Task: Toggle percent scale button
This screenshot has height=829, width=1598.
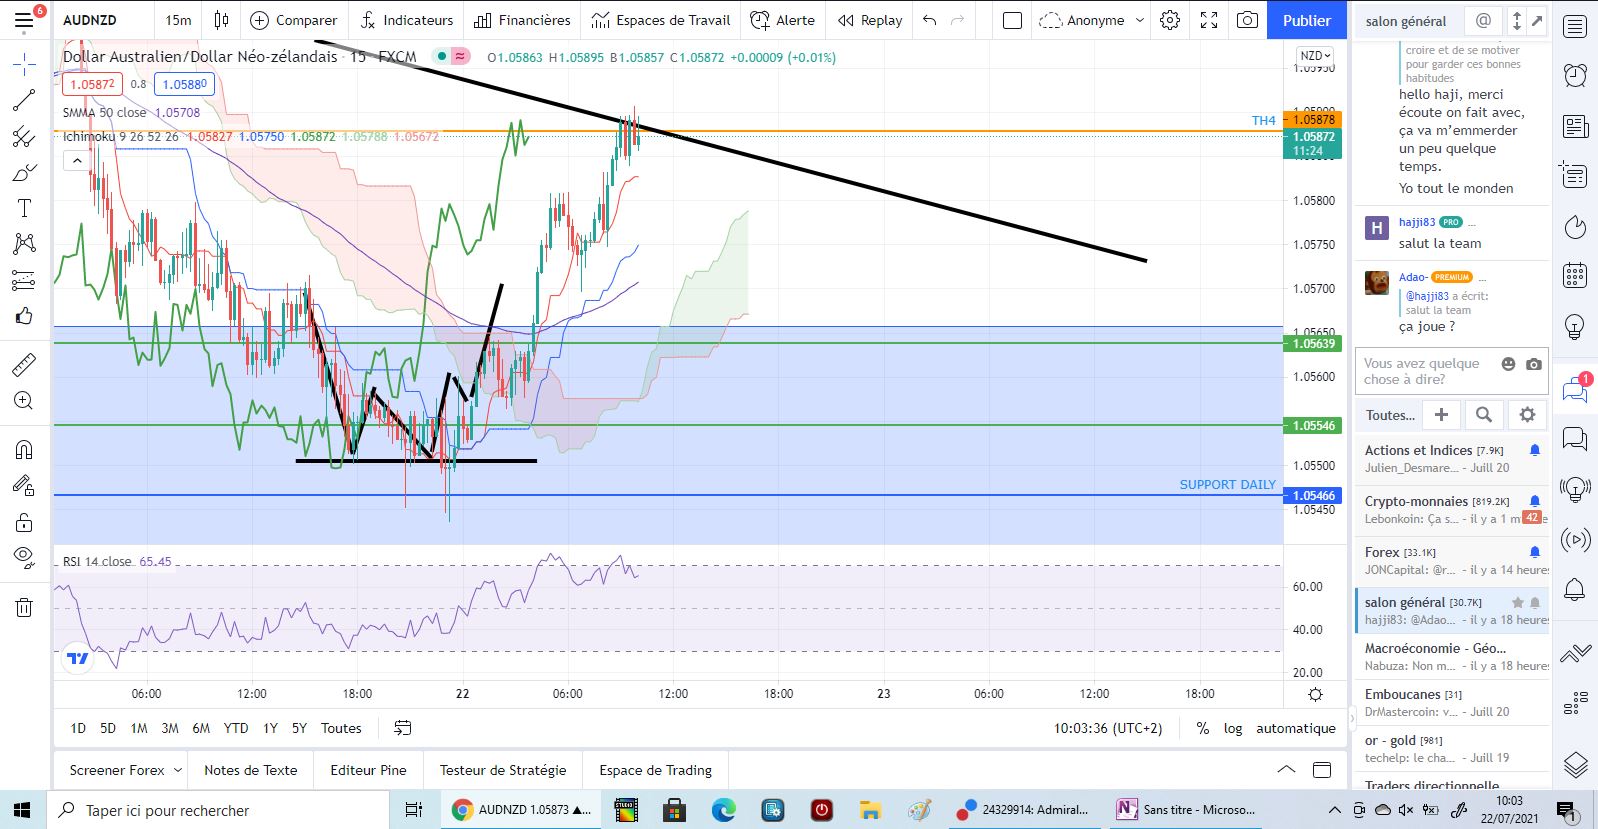Action: [1202, 728]
